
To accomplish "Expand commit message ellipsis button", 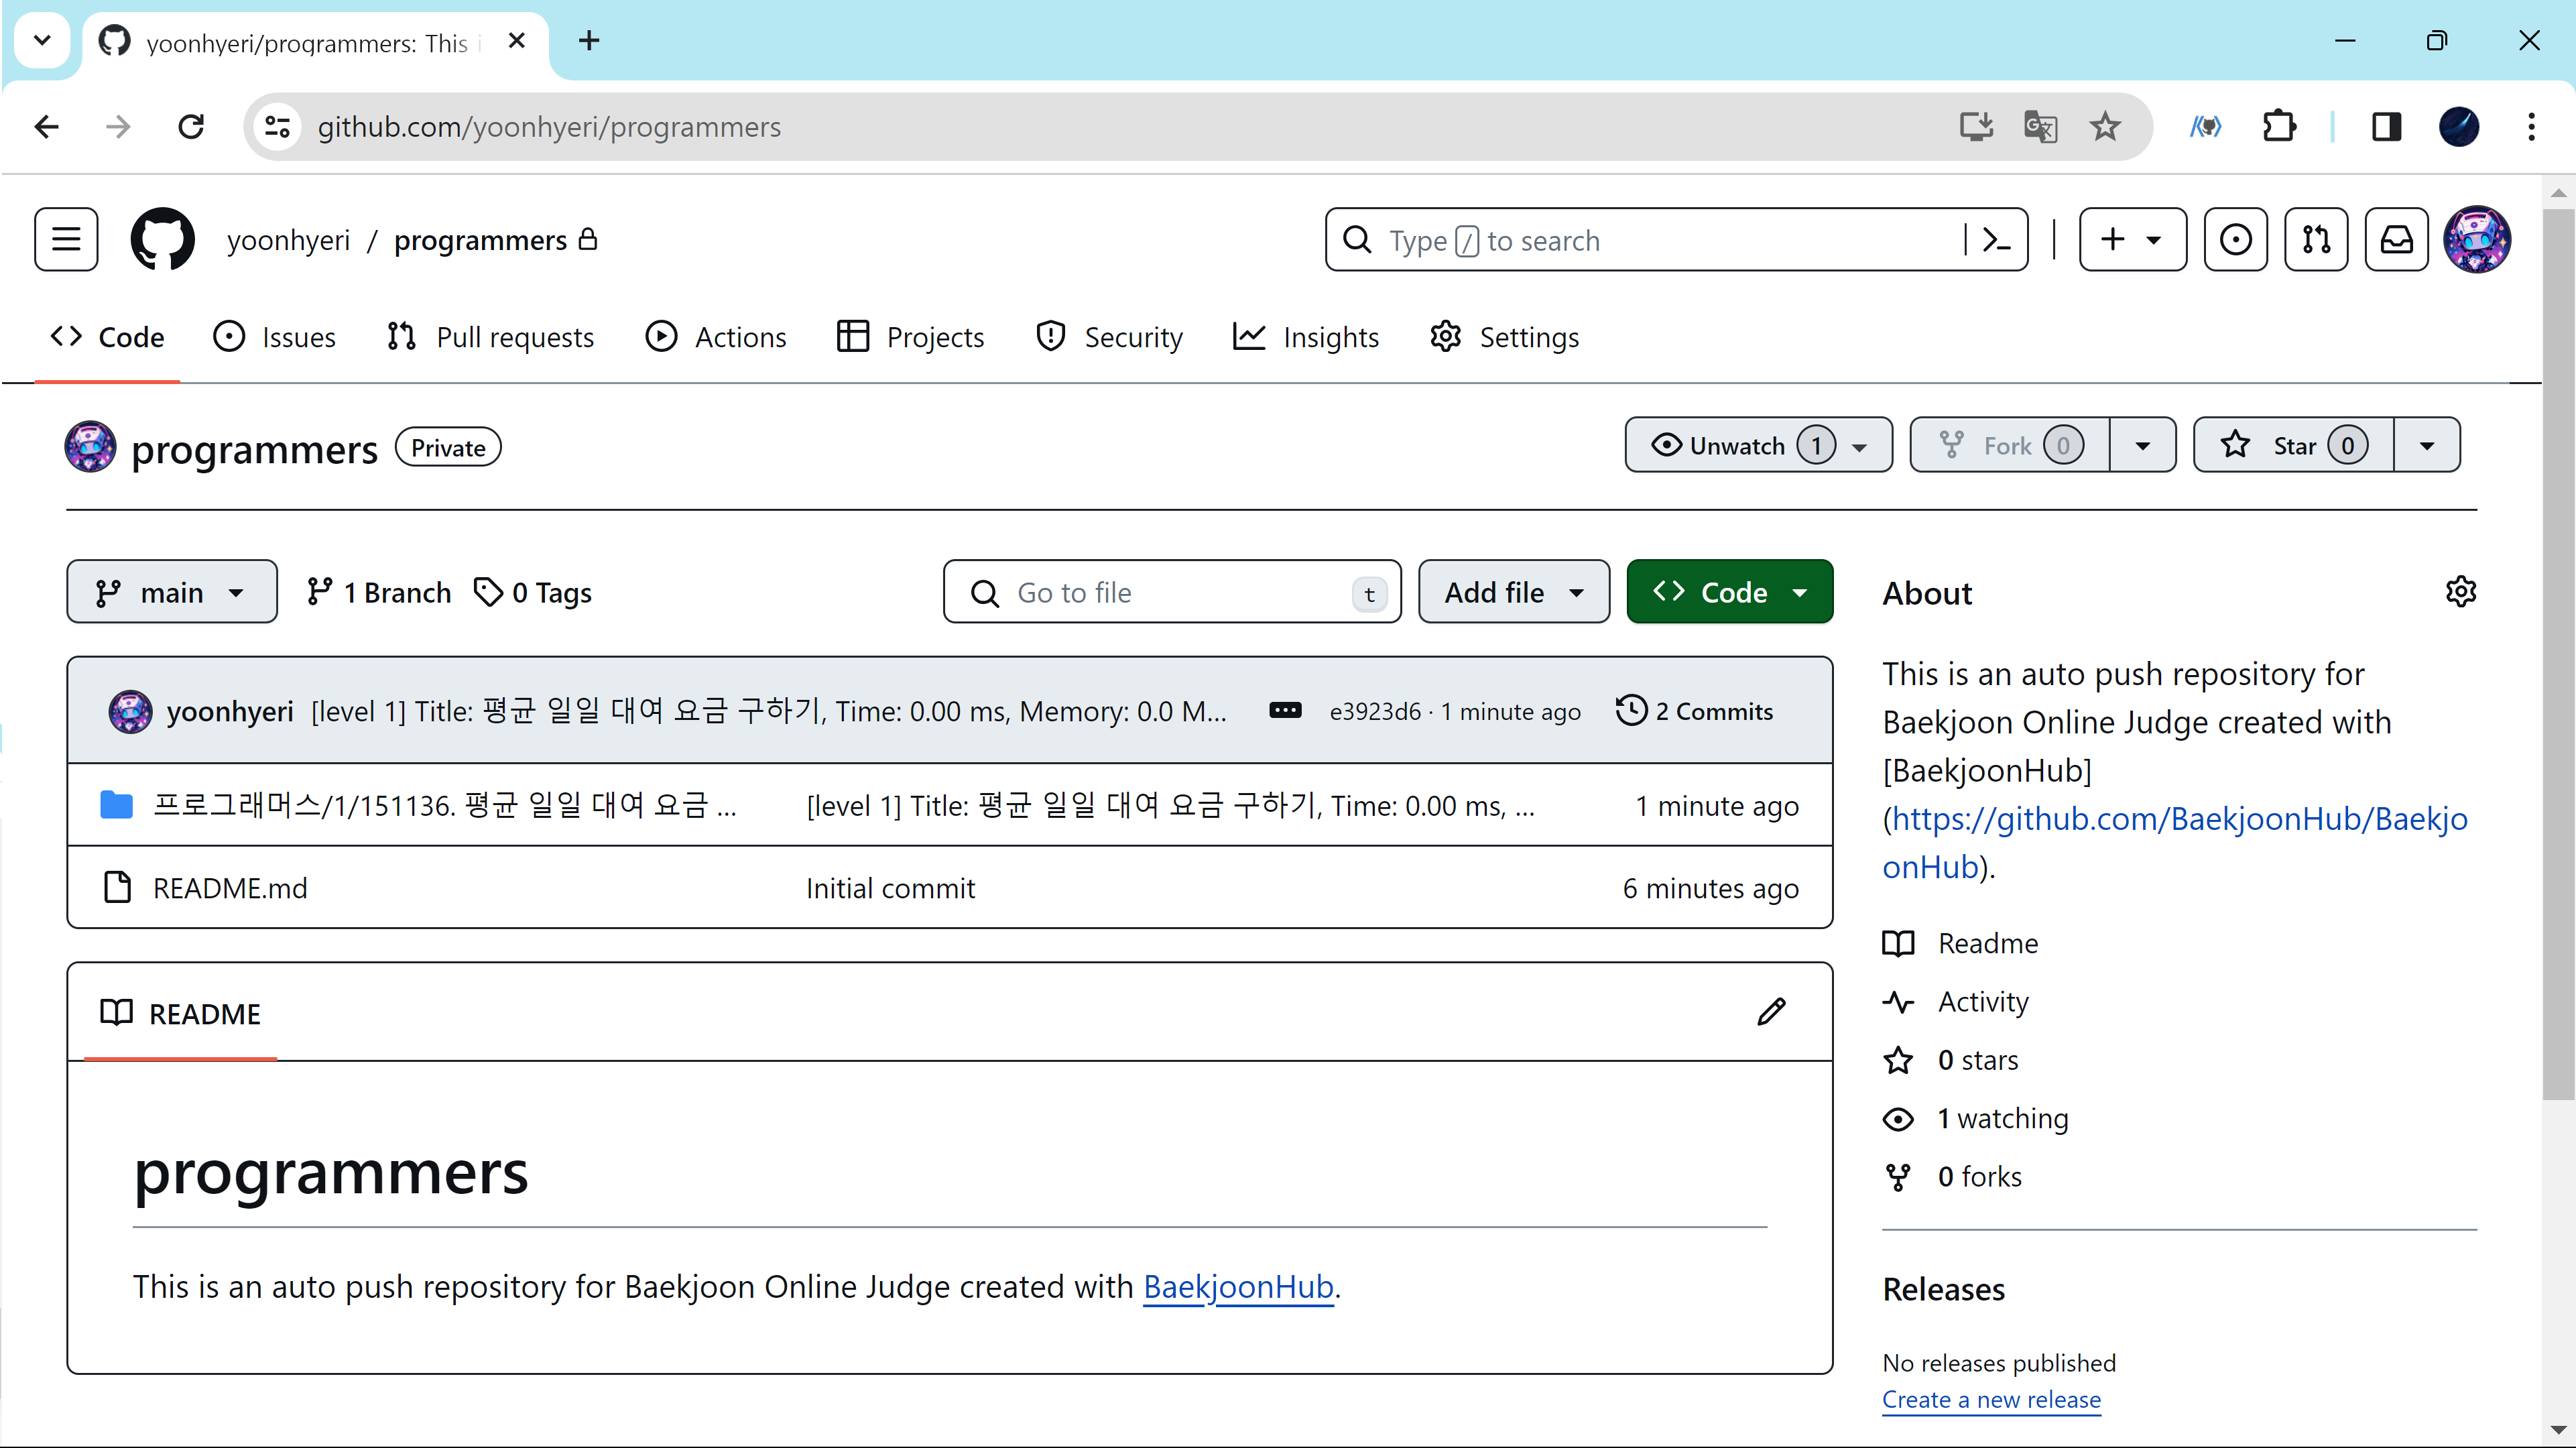I will [x=1285, y=711].
